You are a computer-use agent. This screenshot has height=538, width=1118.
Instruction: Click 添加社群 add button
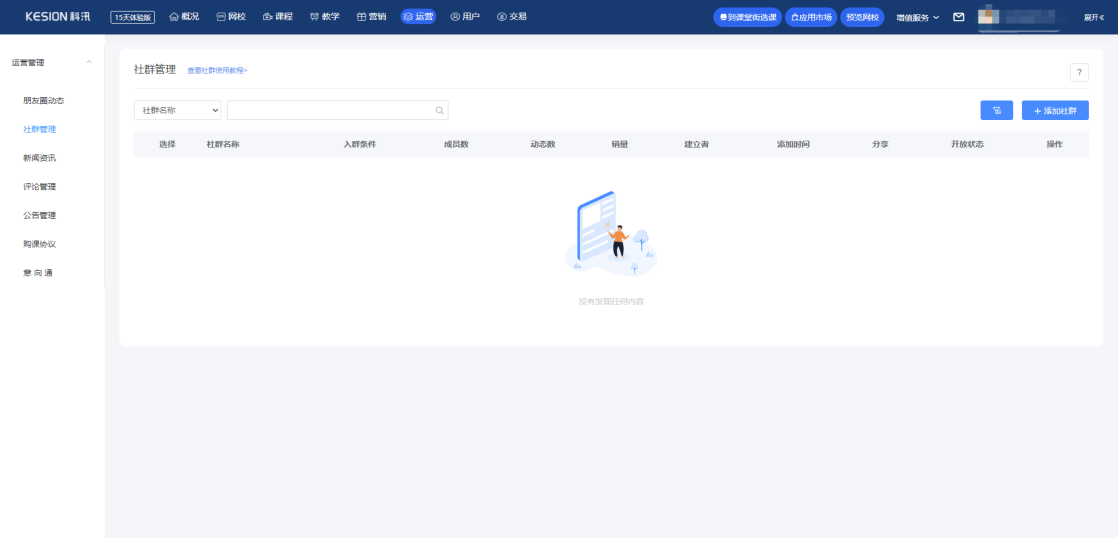[x=1055, y=110]
